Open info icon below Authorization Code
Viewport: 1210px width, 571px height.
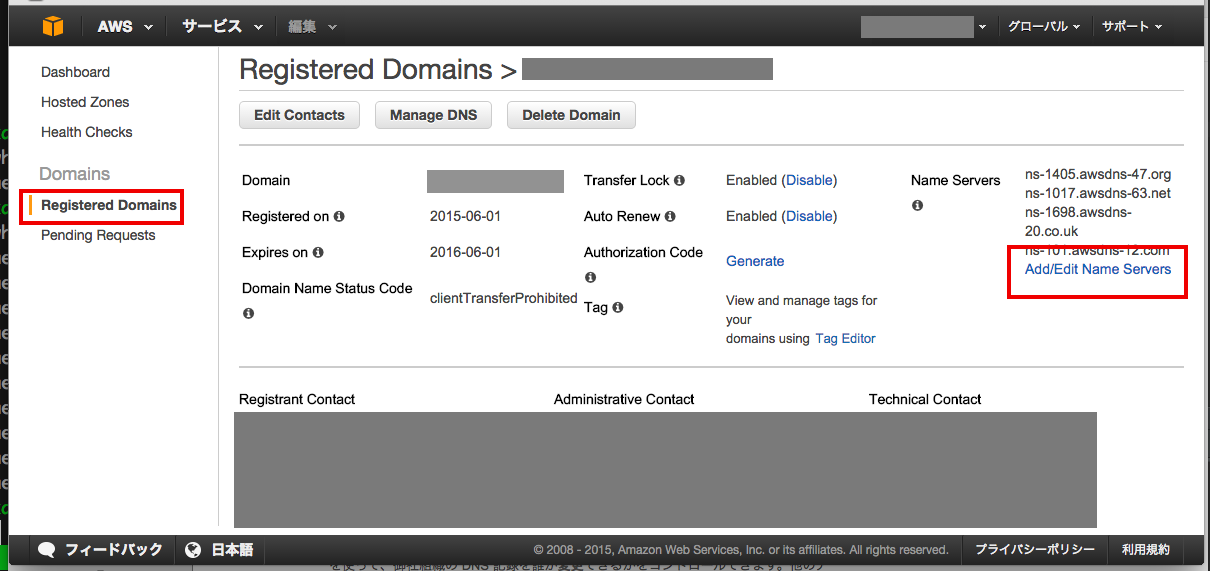(x=590, y=277)
